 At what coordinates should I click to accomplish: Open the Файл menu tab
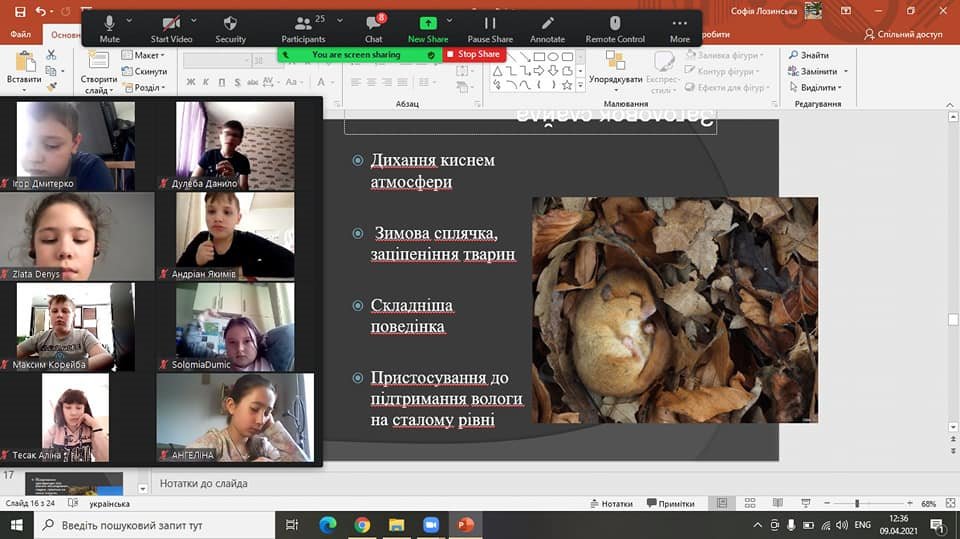[20, 35]
